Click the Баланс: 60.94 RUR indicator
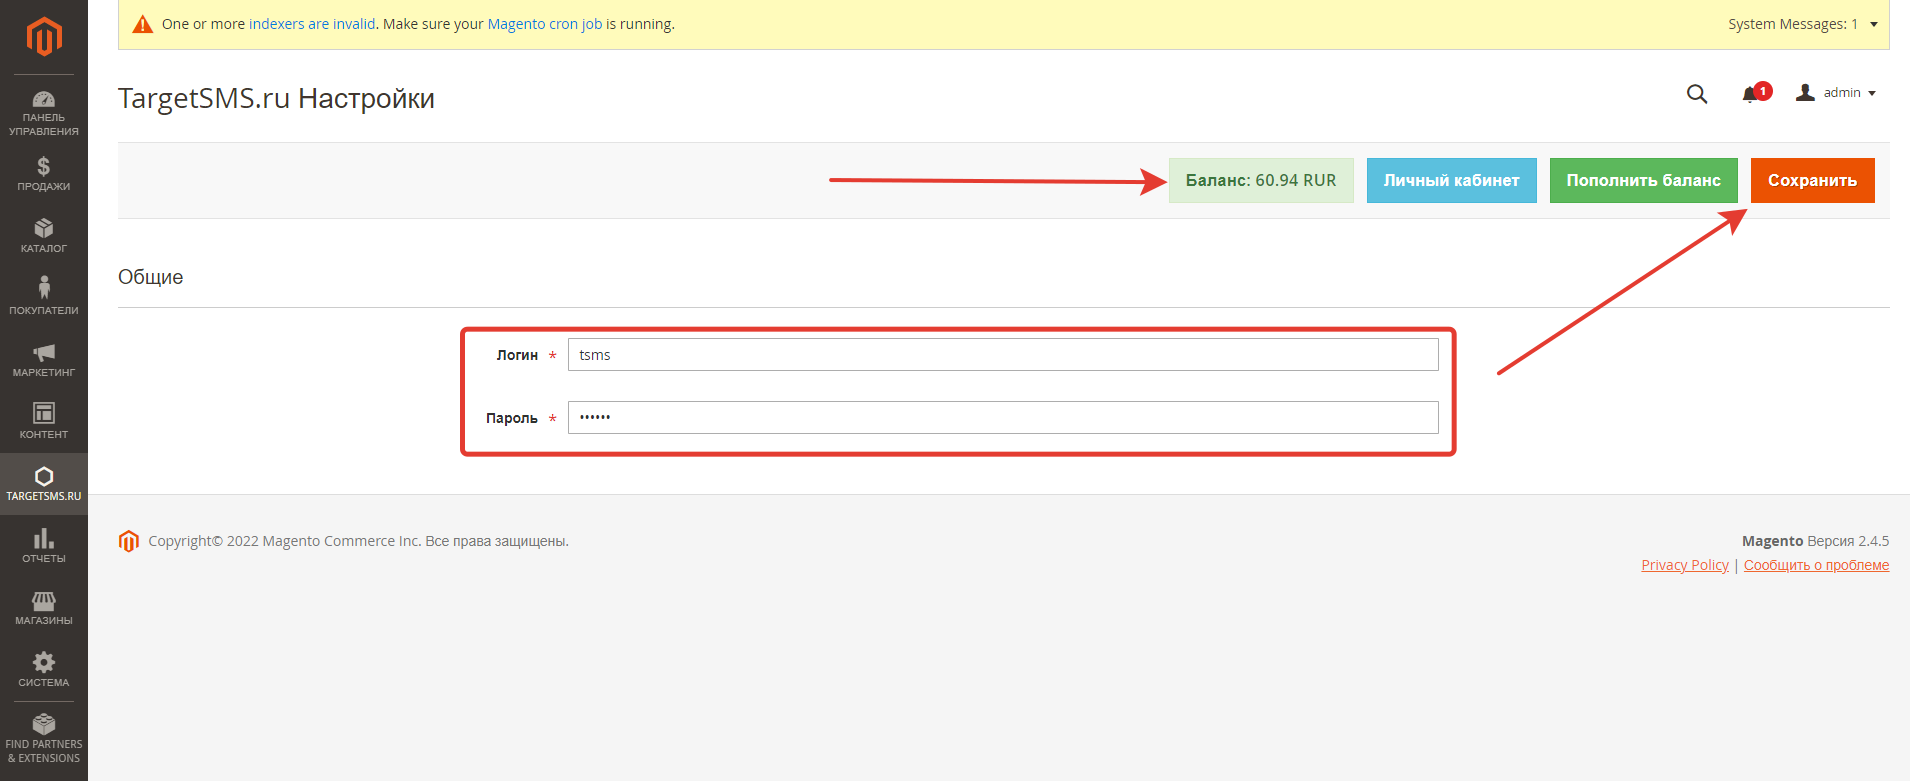The image size is (1910, 781). [1261, 180]
